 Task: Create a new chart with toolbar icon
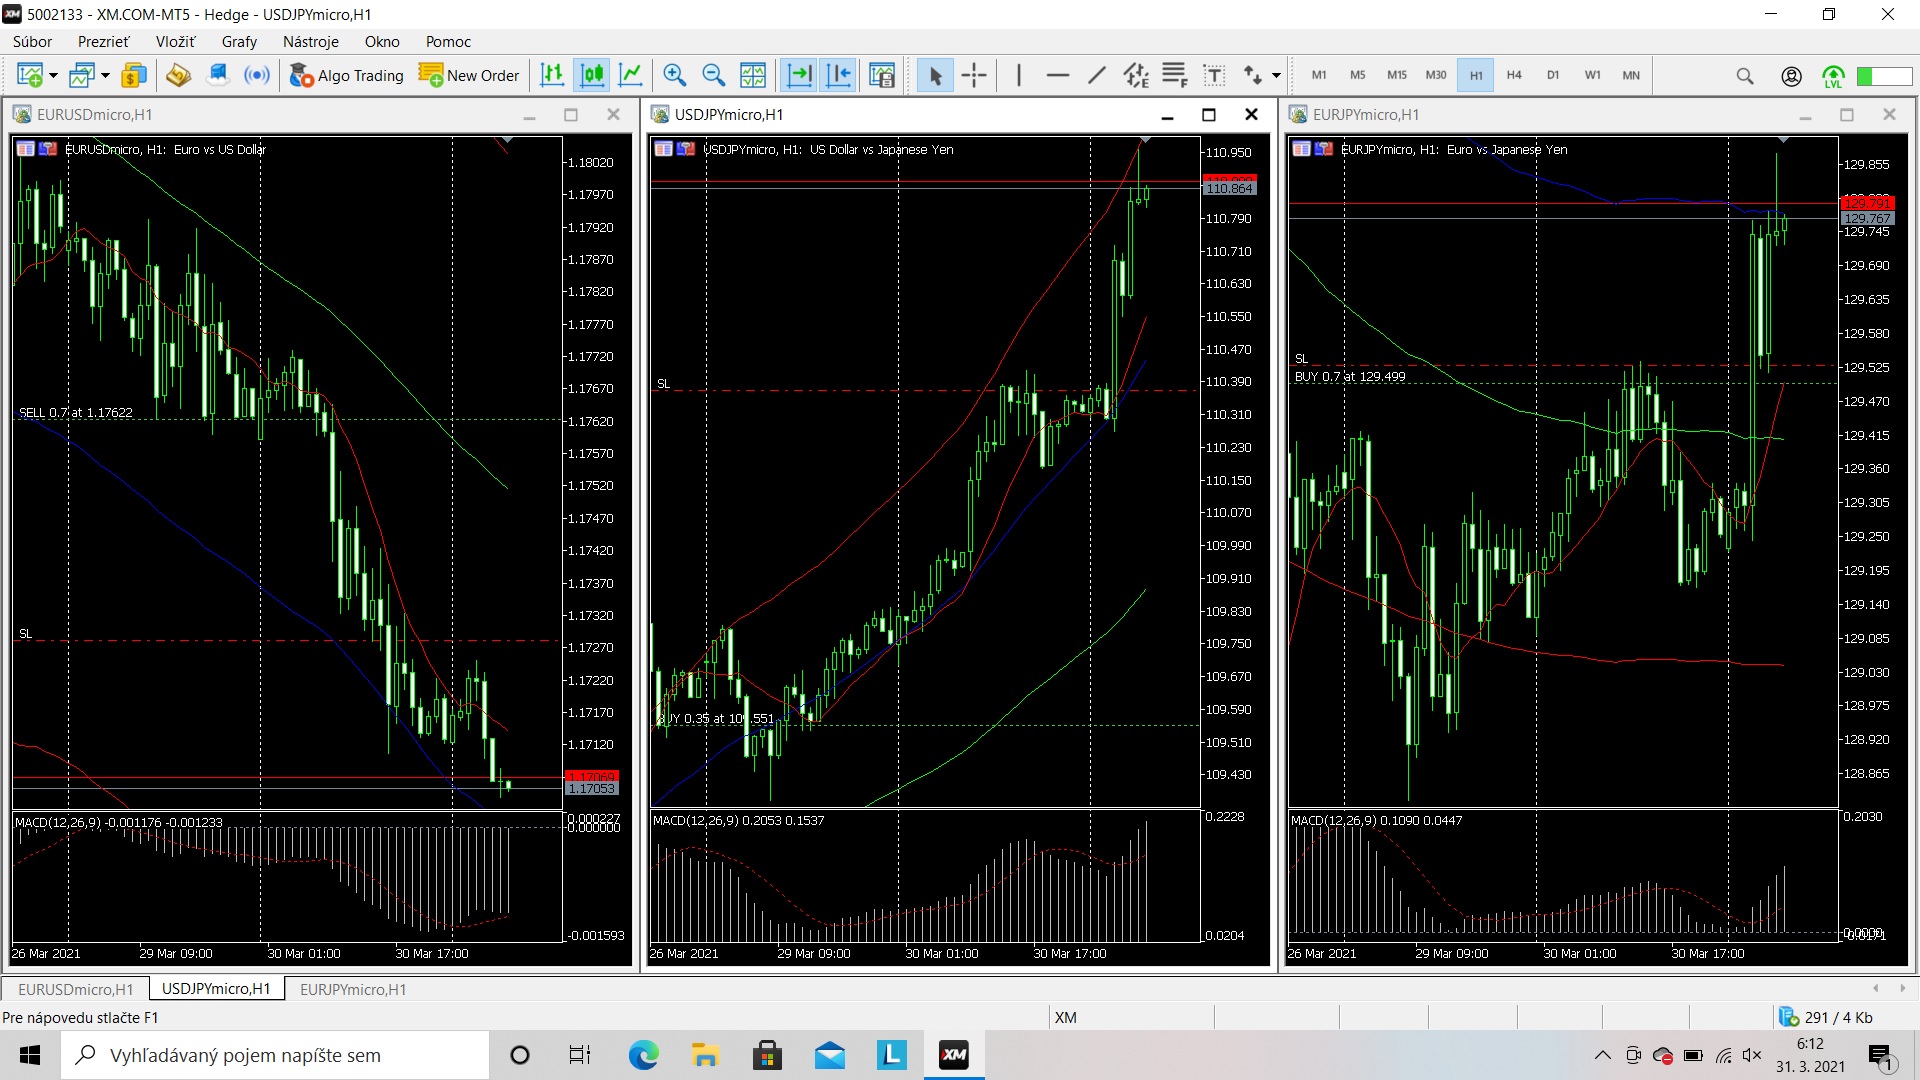(x=29, y=75)
